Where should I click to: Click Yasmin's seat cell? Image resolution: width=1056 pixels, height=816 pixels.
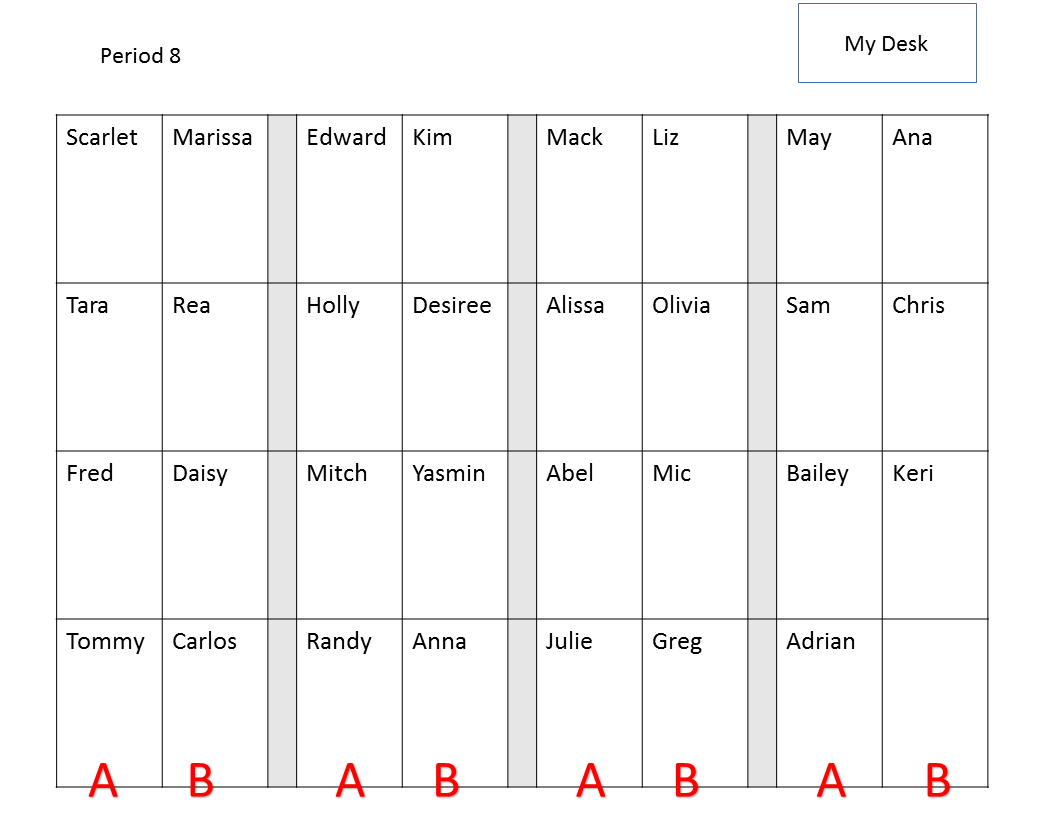[x=455, y=534]
